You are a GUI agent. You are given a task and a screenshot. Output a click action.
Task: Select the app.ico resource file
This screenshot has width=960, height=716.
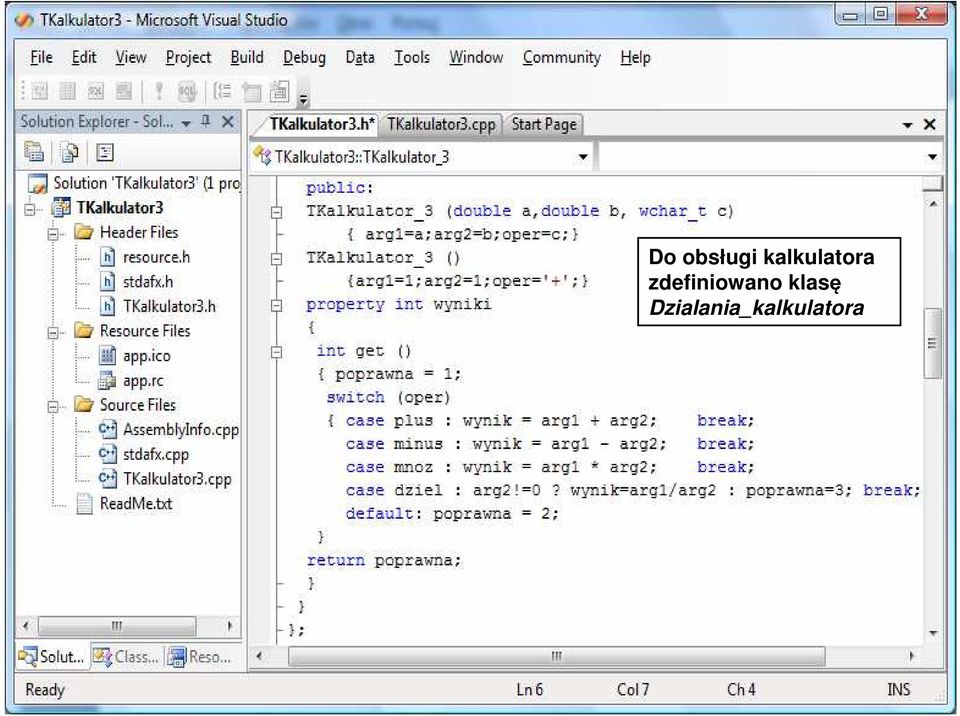146,356
